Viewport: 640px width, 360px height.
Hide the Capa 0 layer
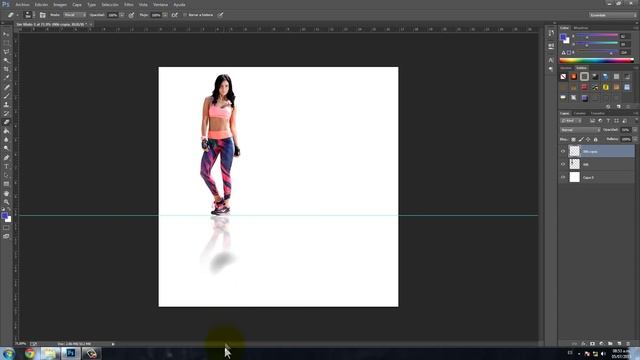click(x=563, y=177)
